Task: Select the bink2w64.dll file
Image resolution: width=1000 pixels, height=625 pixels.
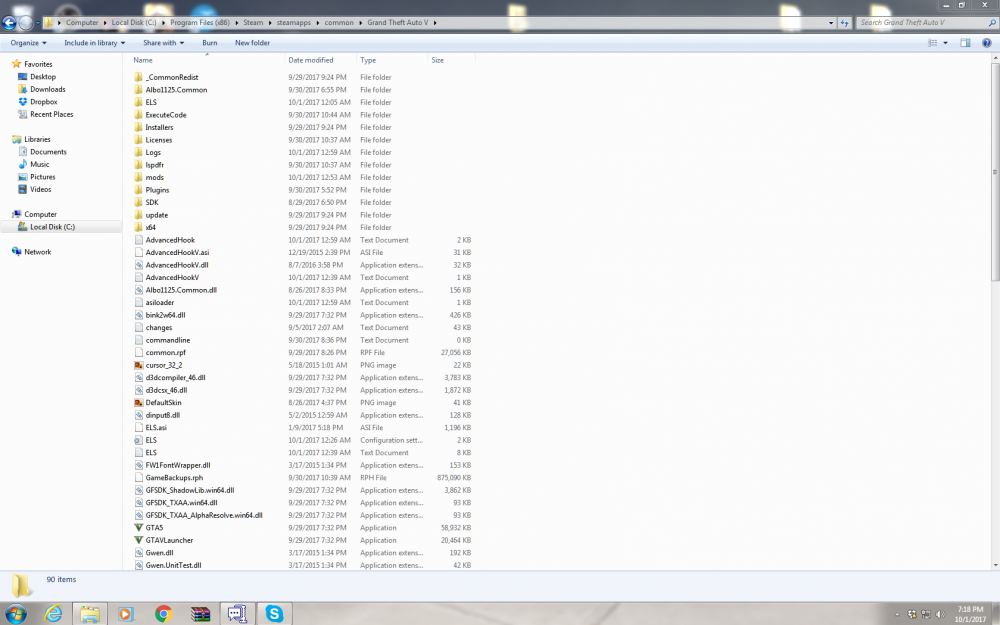Action: 165,315
